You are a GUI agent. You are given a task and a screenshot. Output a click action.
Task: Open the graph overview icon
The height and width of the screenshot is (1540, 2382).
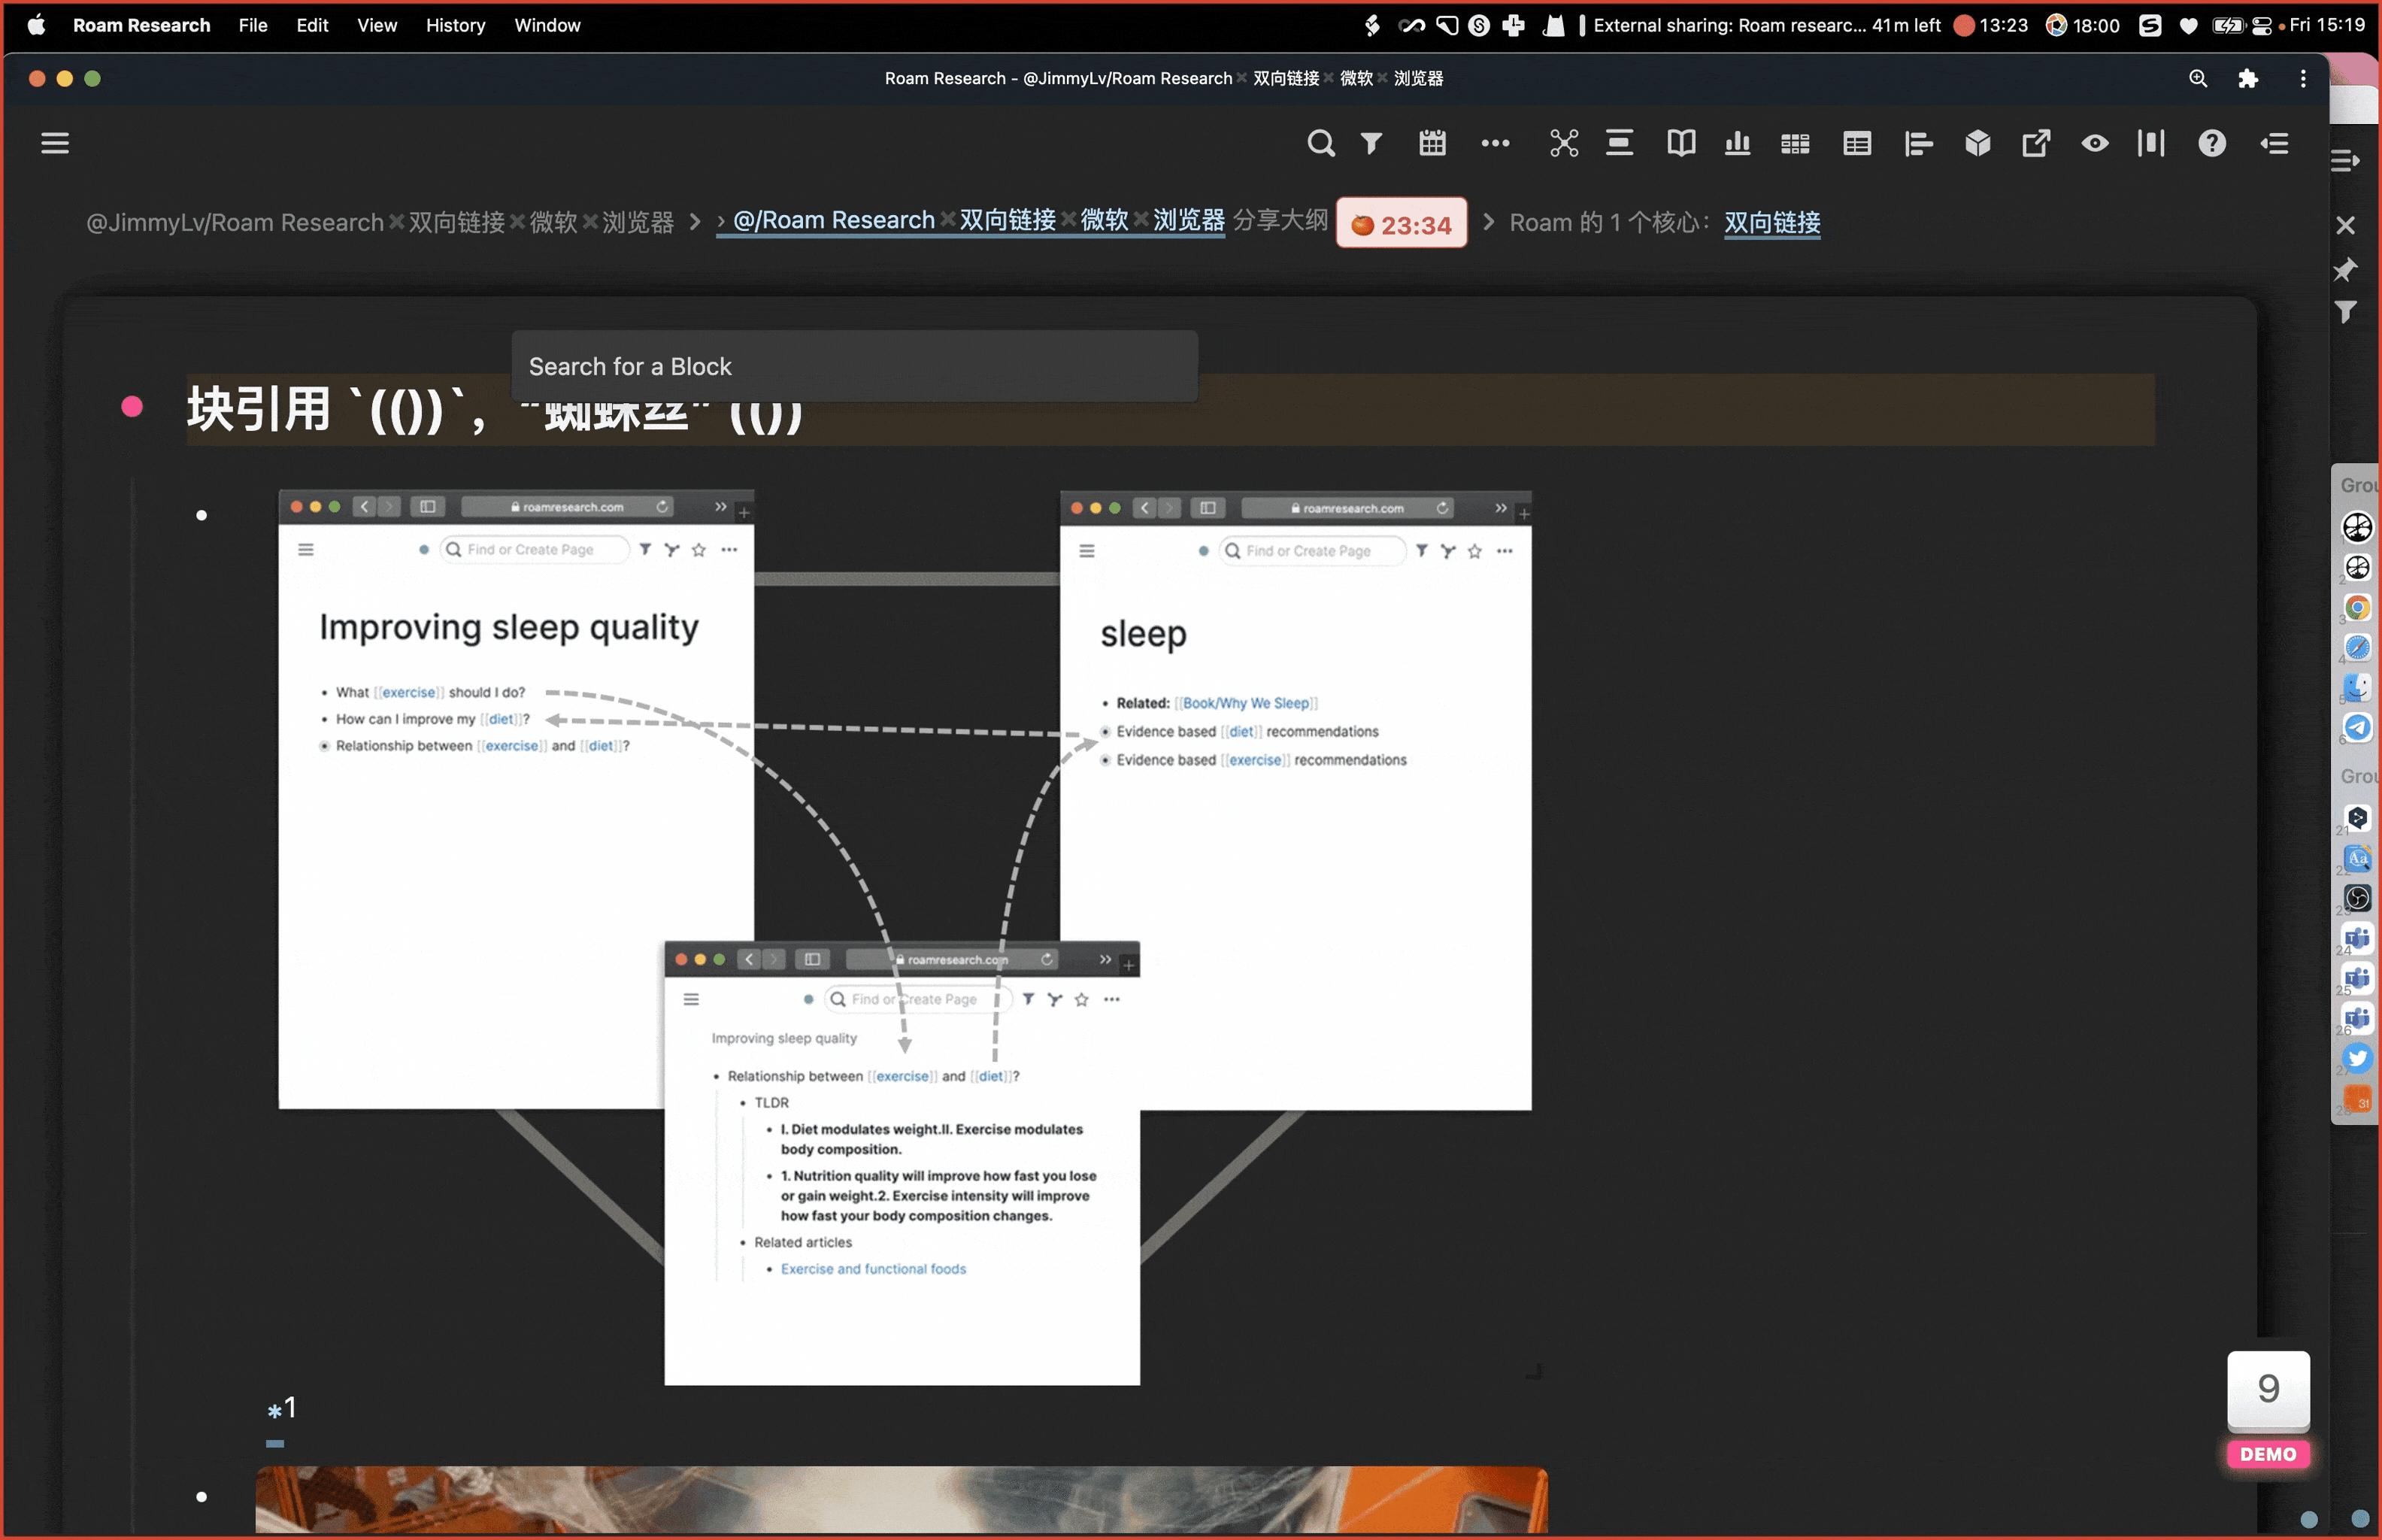1564,143
